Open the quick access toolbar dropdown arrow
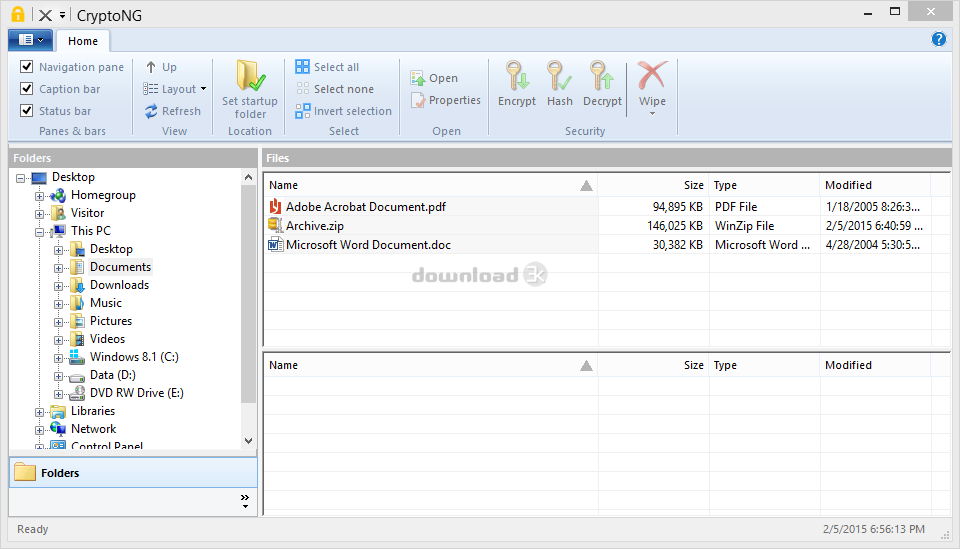The height and width of the screenshot is (549, 960). pyautogui.click(x=62, y=15)
